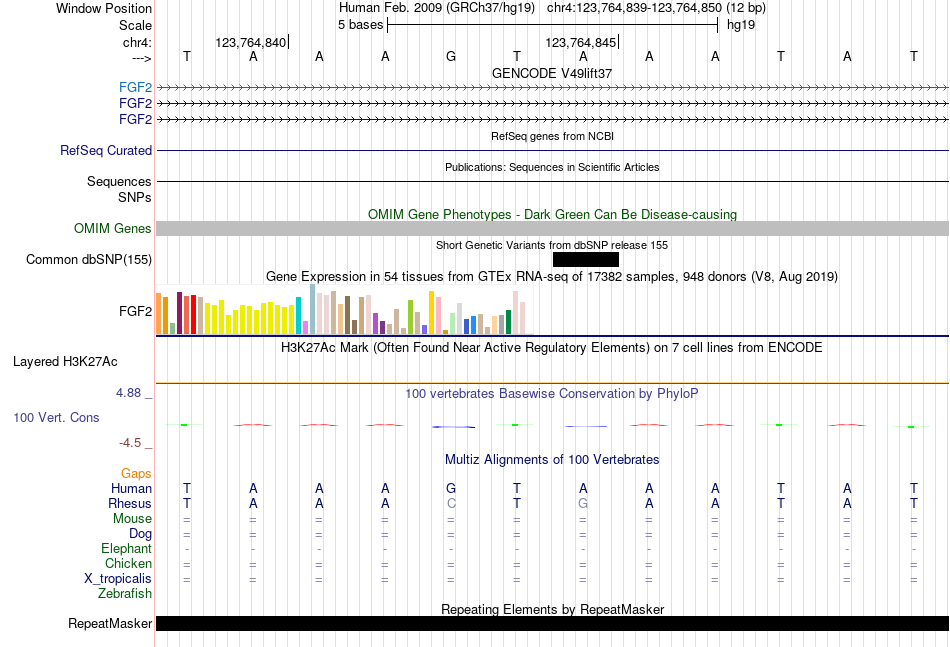Image resolution: width=950 pixels, height=647 pixels.
Task: Click the maroon bar in the GTEx chart
Action: tap(179, 313)
